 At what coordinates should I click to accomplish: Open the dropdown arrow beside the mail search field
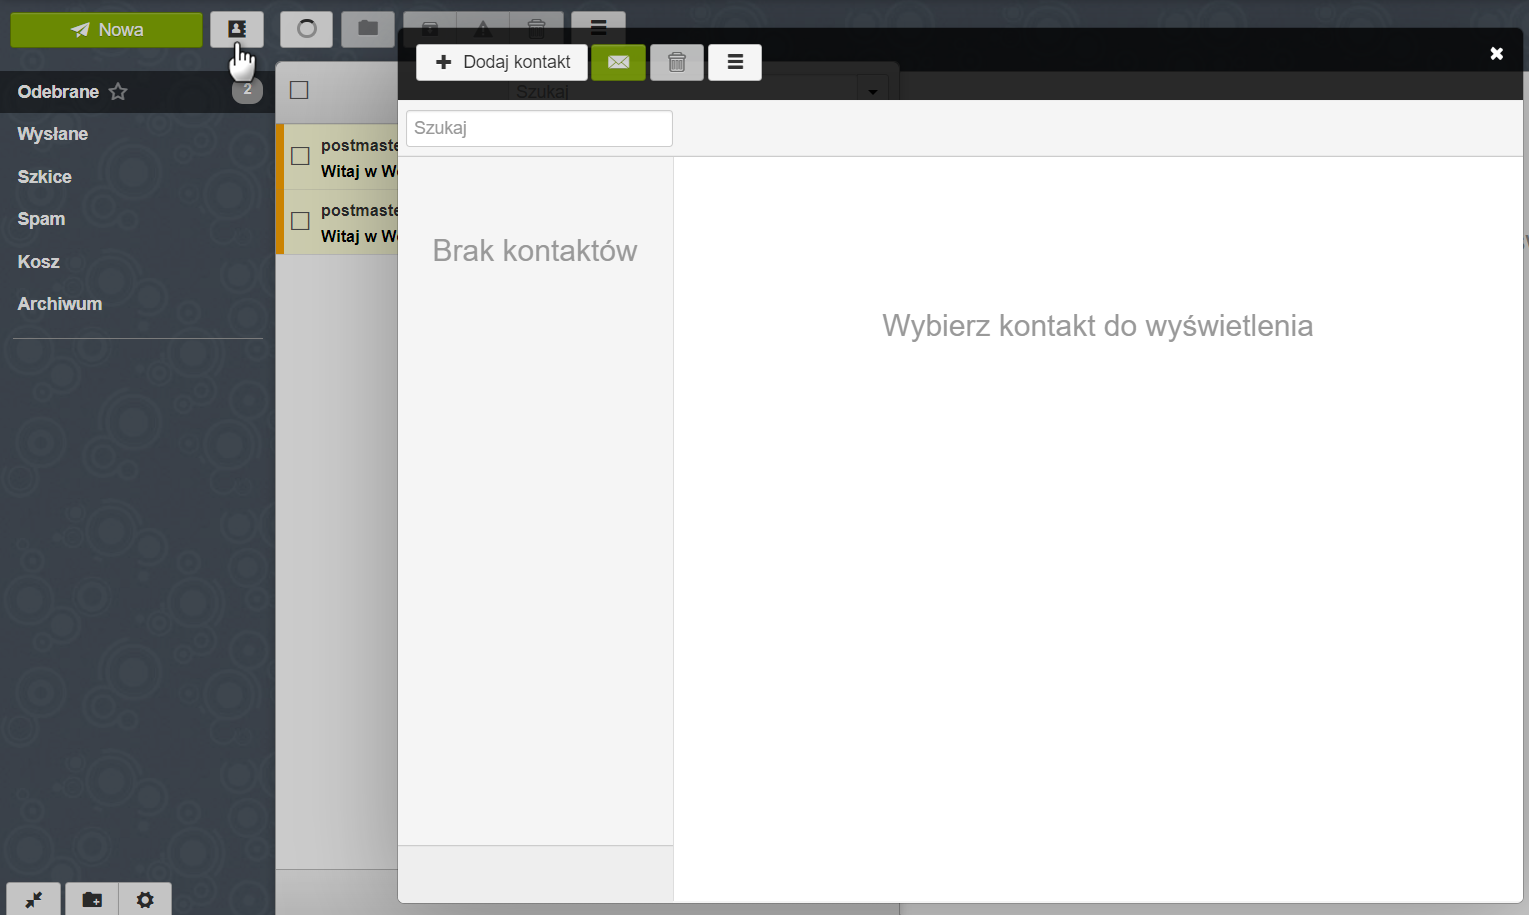[872, 91]
